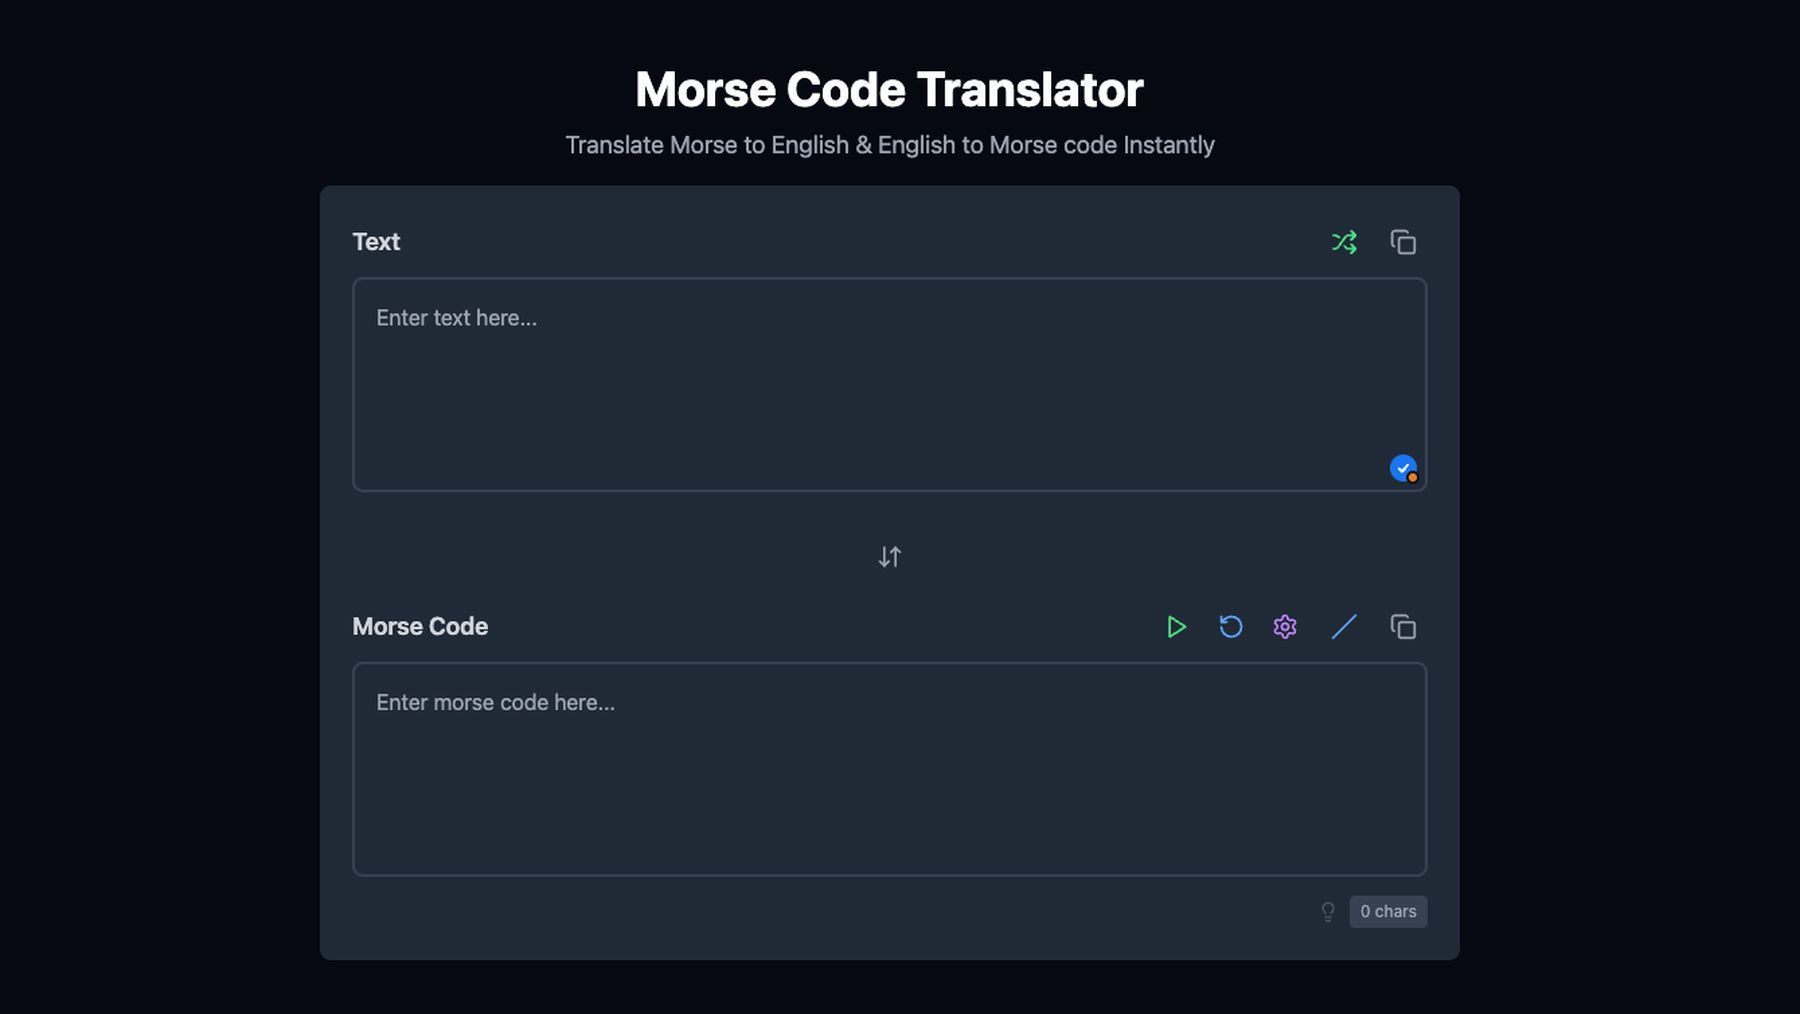Click the Morse Code Translator heading
Screen dimensions: 1800x1014
tap(889, 89)
